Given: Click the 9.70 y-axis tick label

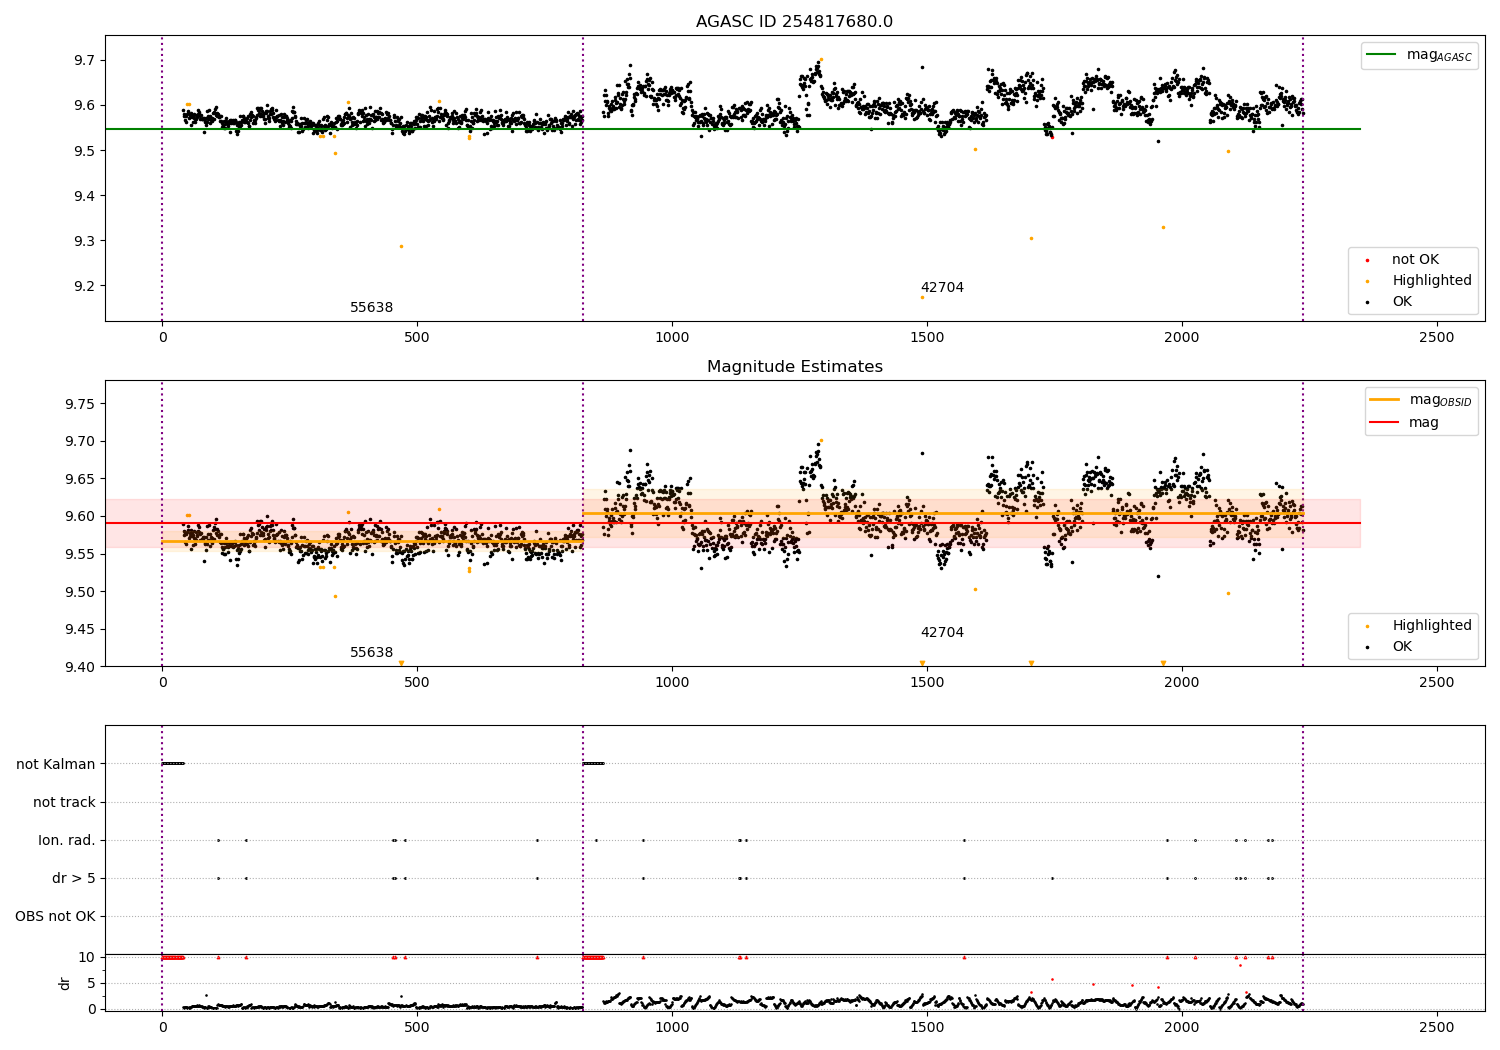Looking at the screenshot, I should (80, 442).
